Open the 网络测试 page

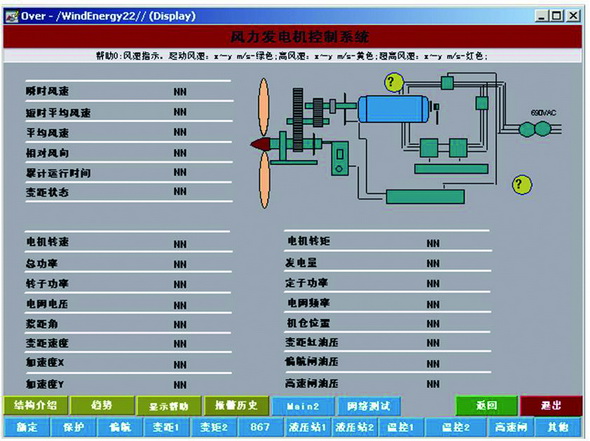368,406
